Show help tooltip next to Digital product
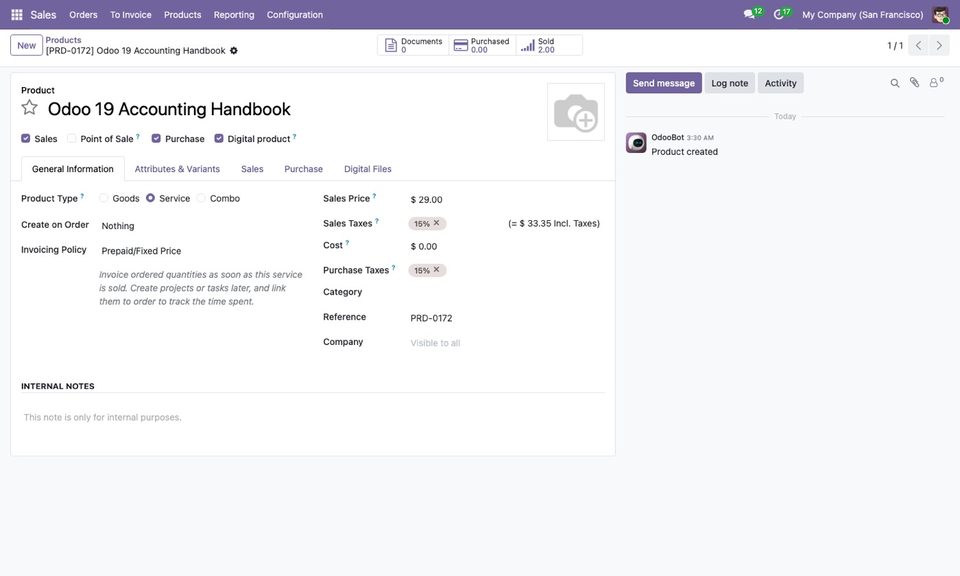Viewport: 960px width, 576px height. coord(294,137)
